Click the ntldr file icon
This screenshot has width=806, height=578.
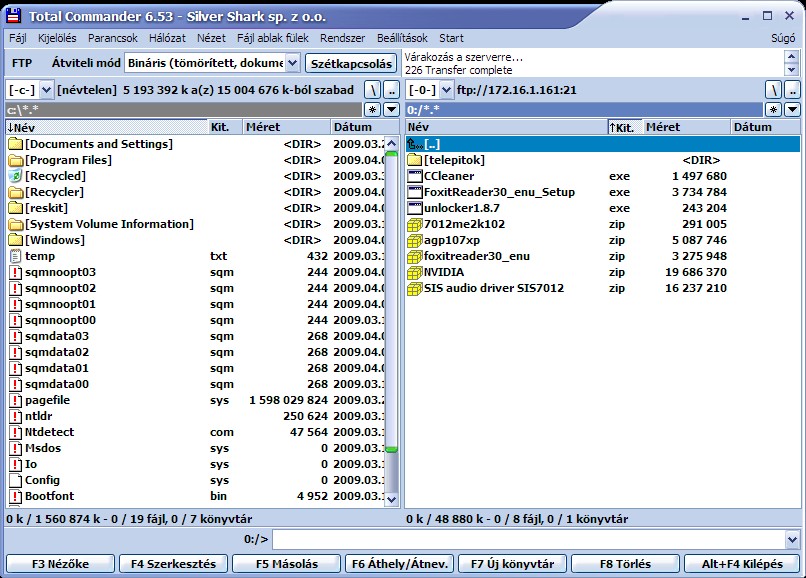pos(16,416)
